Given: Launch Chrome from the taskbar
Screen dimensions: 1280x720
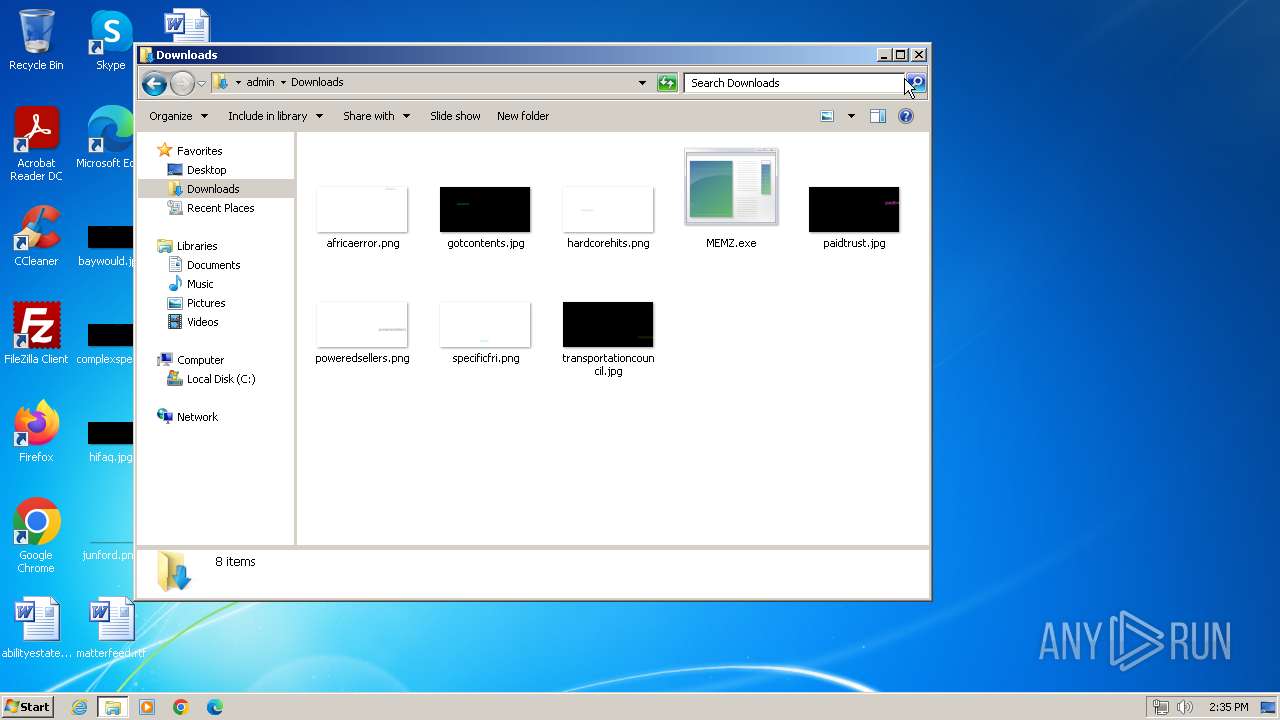Looking at the screenshot, I should (x=181, y=707).
